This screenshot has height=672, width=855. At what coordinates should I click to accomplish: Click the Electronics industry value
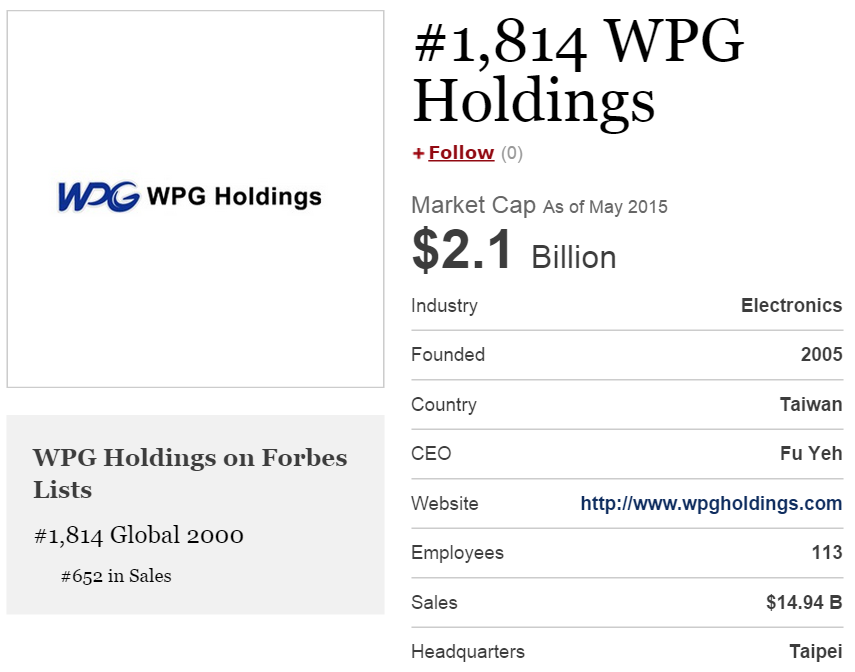pos(791,306)
